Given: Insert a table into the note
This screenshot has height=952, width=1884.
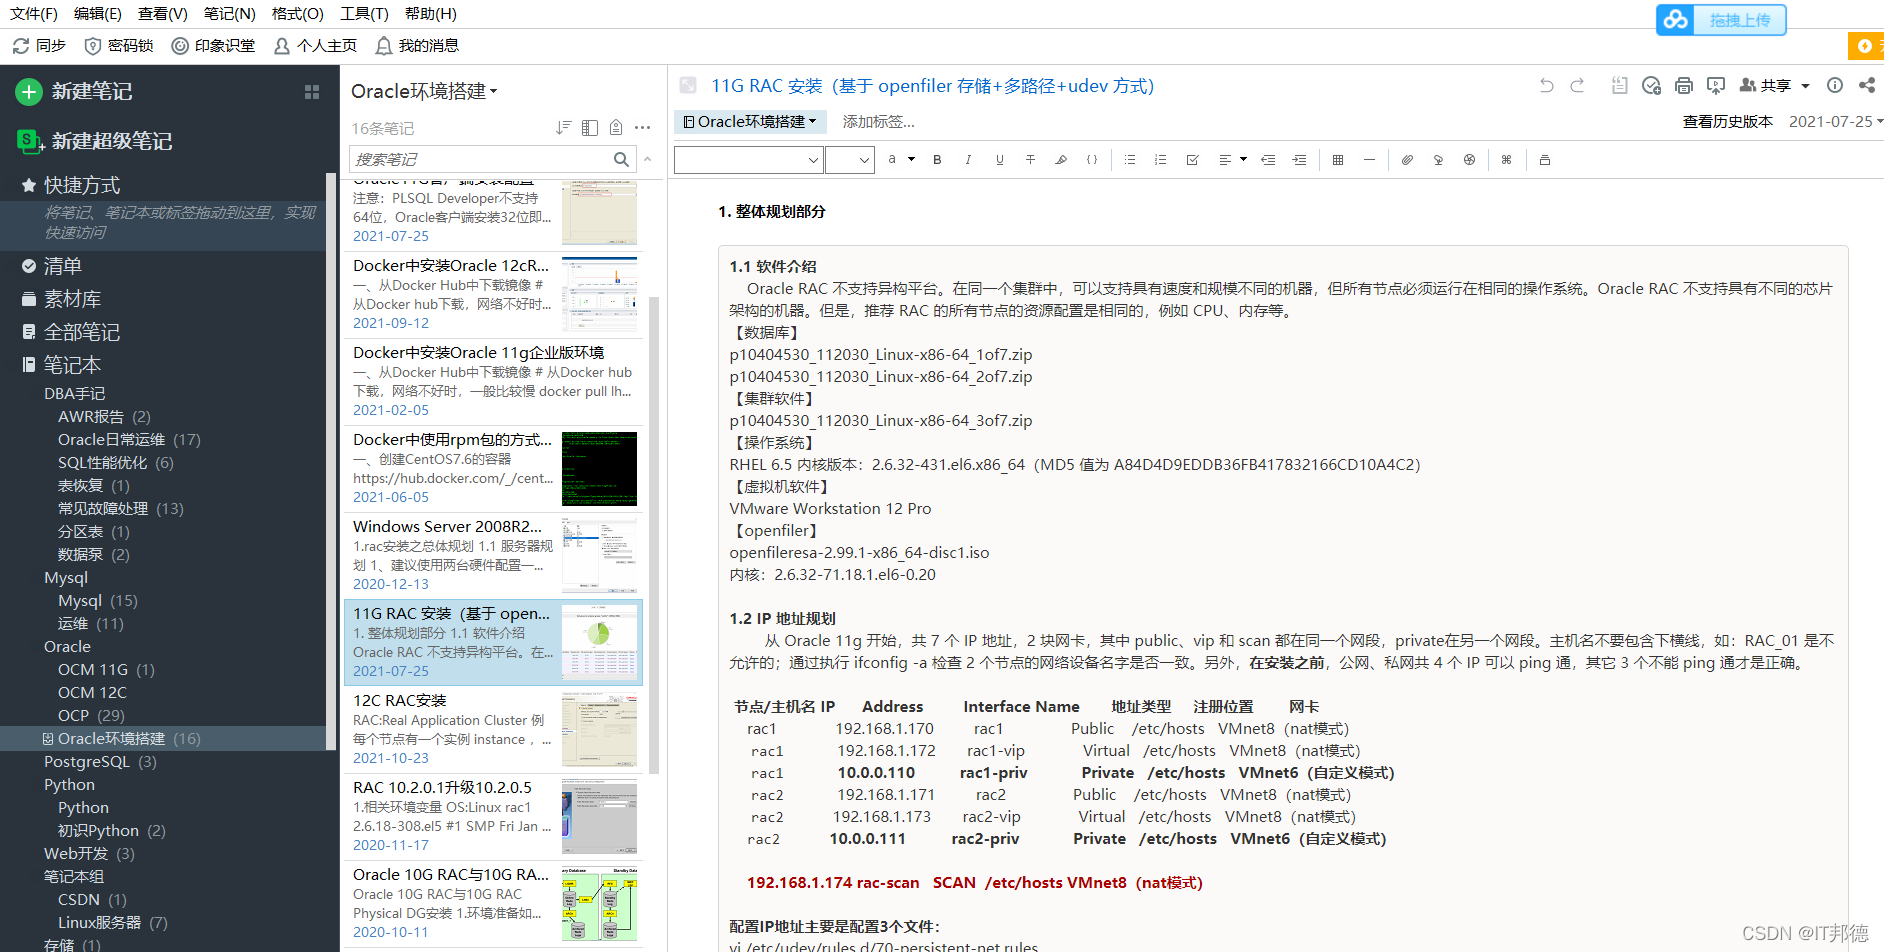Looking at the screenshot, I should click(x=1338, y=160).
